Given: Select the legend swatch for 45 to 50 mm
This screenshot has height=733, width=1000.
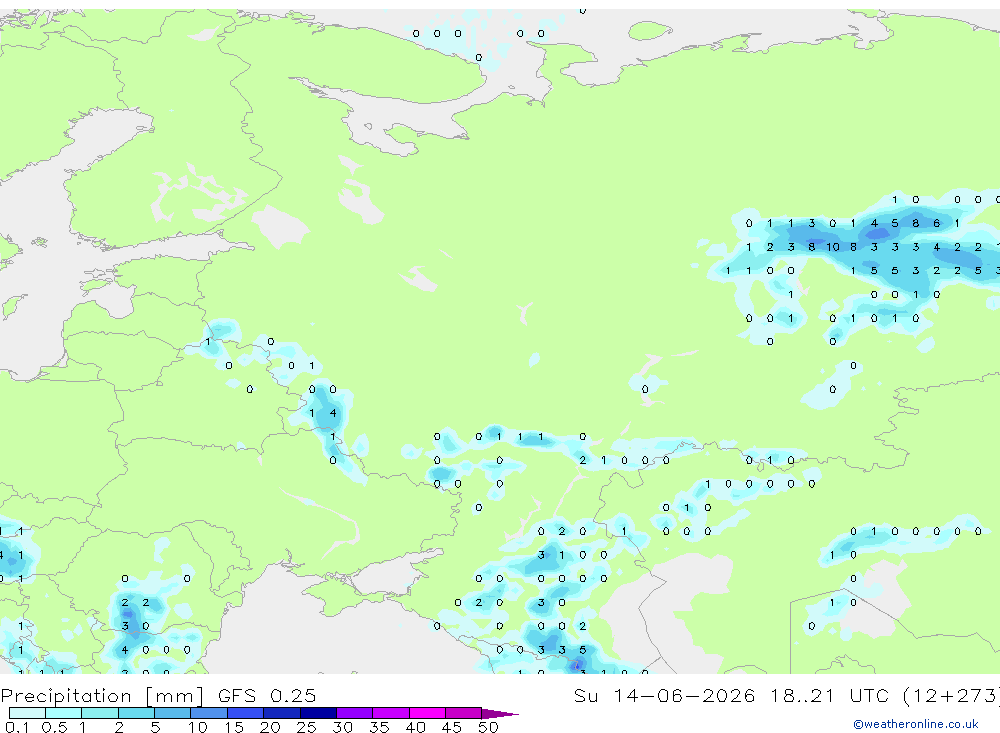Looking at the screenshot, I should coord(464,713).
